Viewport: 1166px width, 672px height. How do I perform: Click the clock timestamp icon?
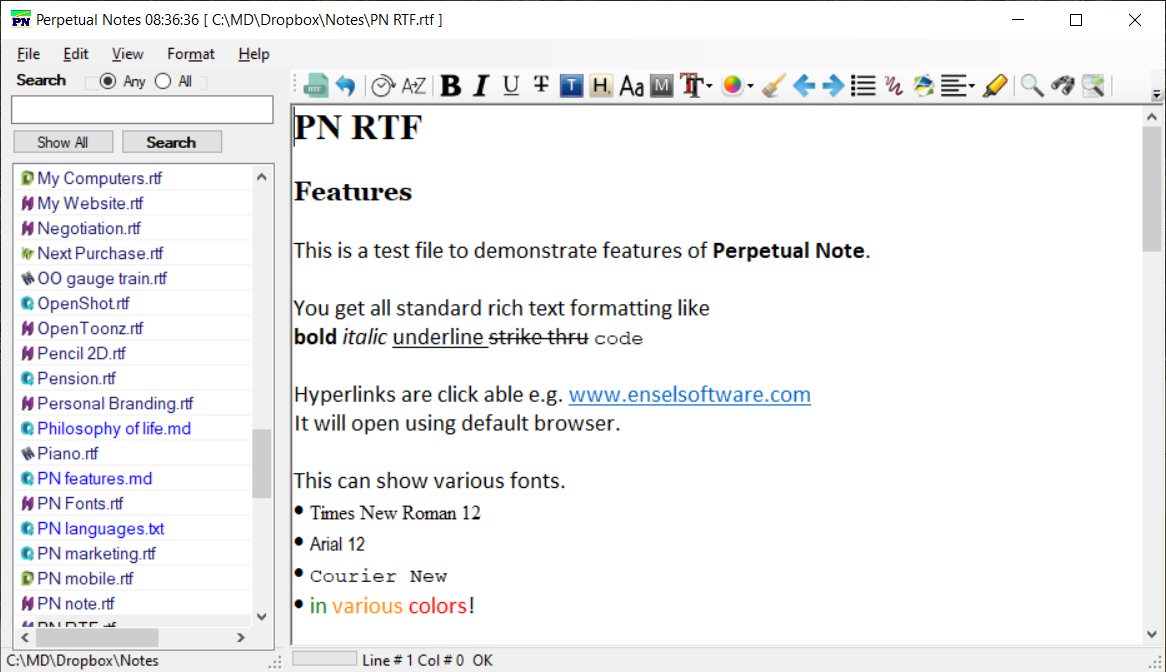382,86
